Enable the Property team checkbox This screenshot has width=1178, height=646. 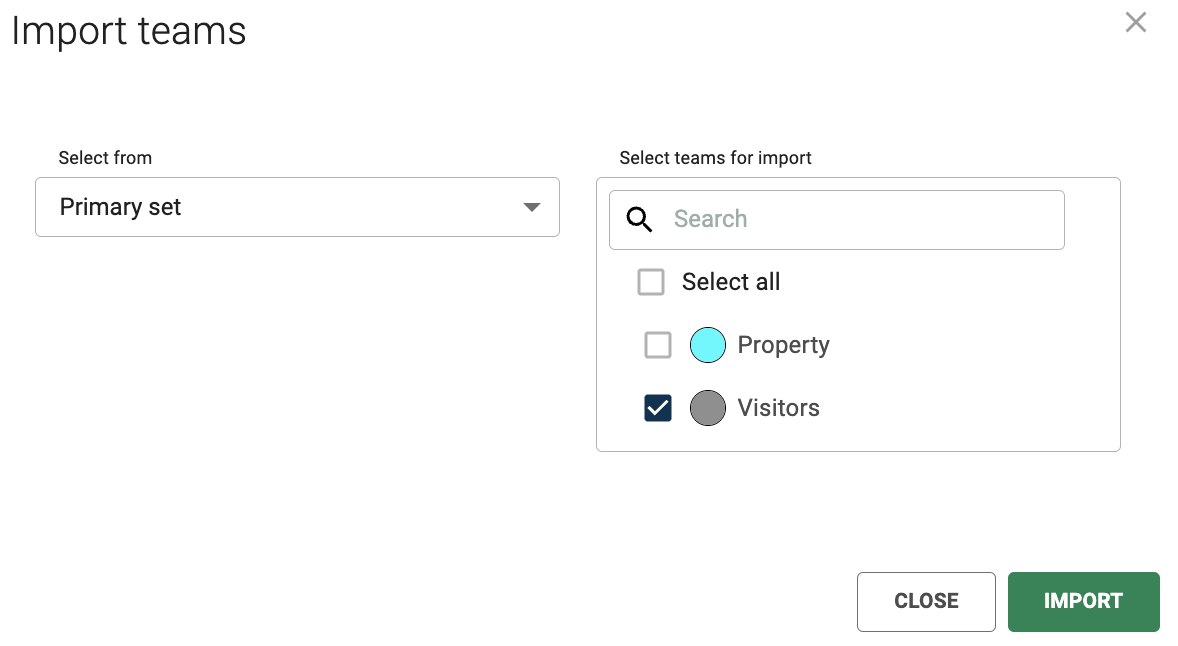click(658, 345)
